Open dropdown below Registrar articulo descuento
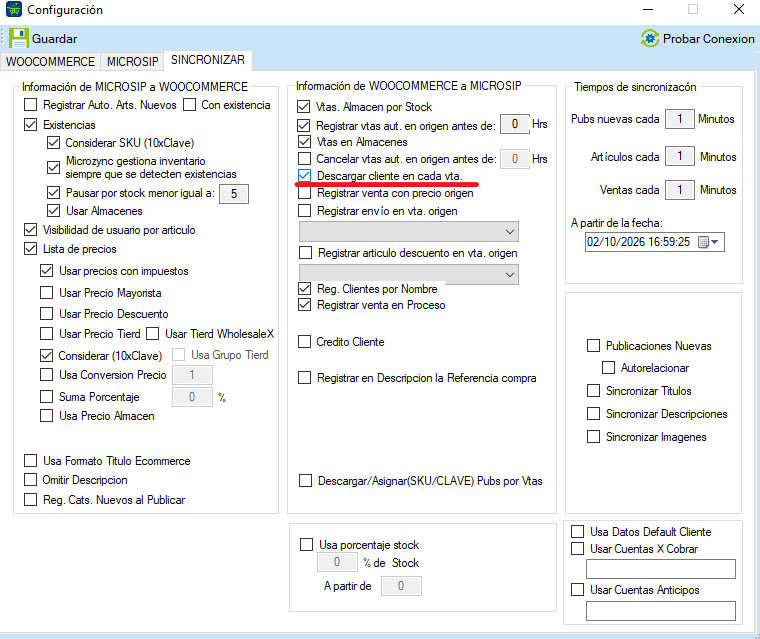 pos(409,274)
